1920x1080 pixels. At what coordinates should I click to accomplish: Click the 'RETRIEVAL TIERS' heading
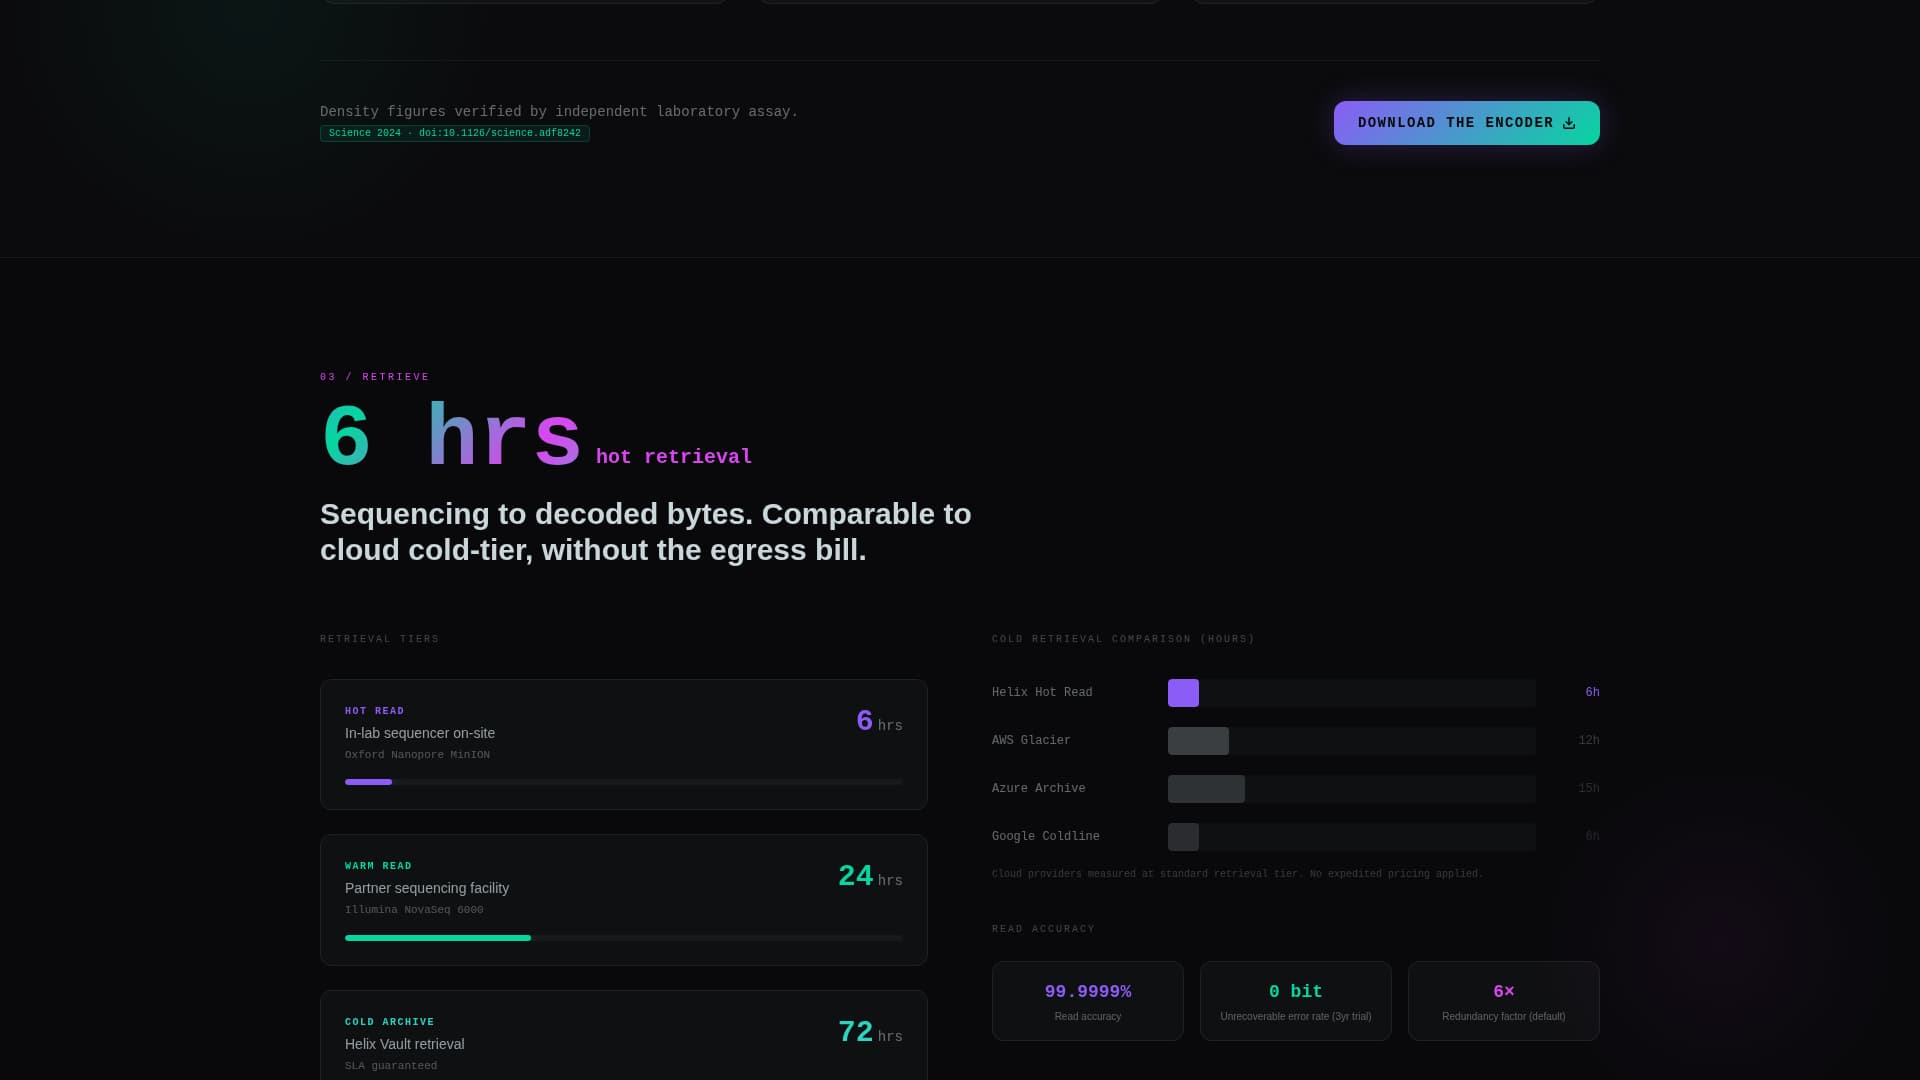click(380, 639)
